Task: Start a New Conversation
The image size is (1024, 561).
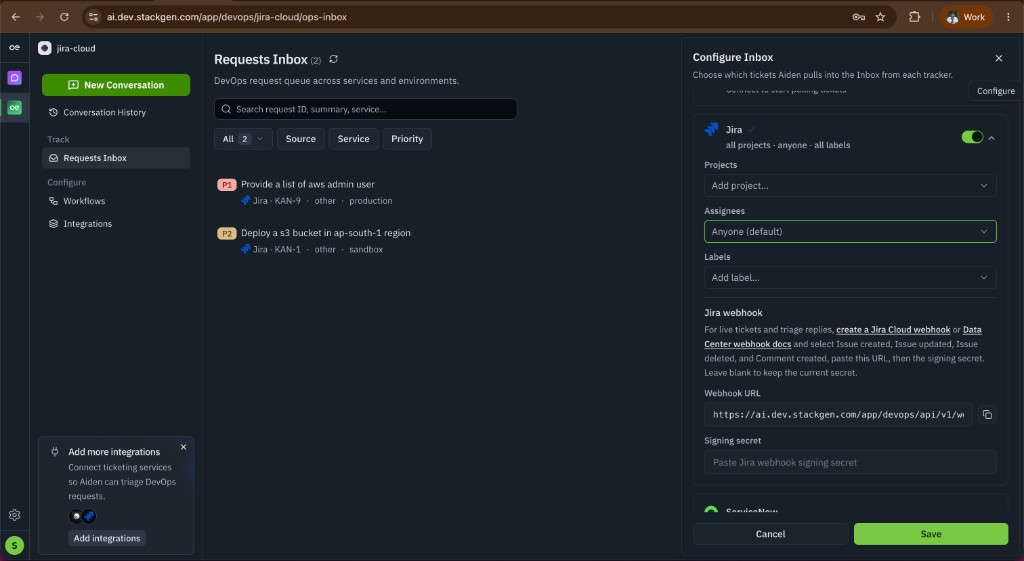Action: pos(116,85)
